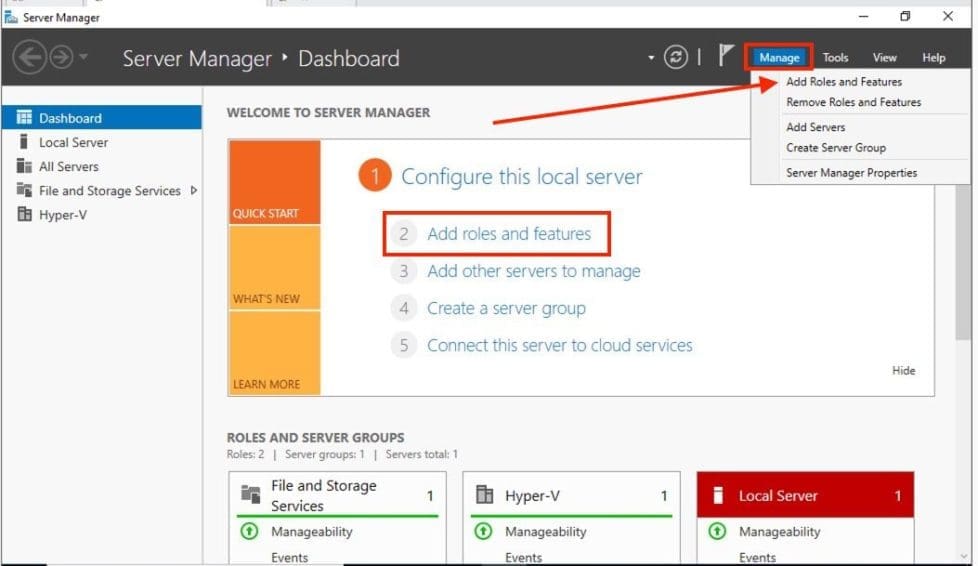Open navigation history dropdown arrow
The image size is (978, 566).
84,58
